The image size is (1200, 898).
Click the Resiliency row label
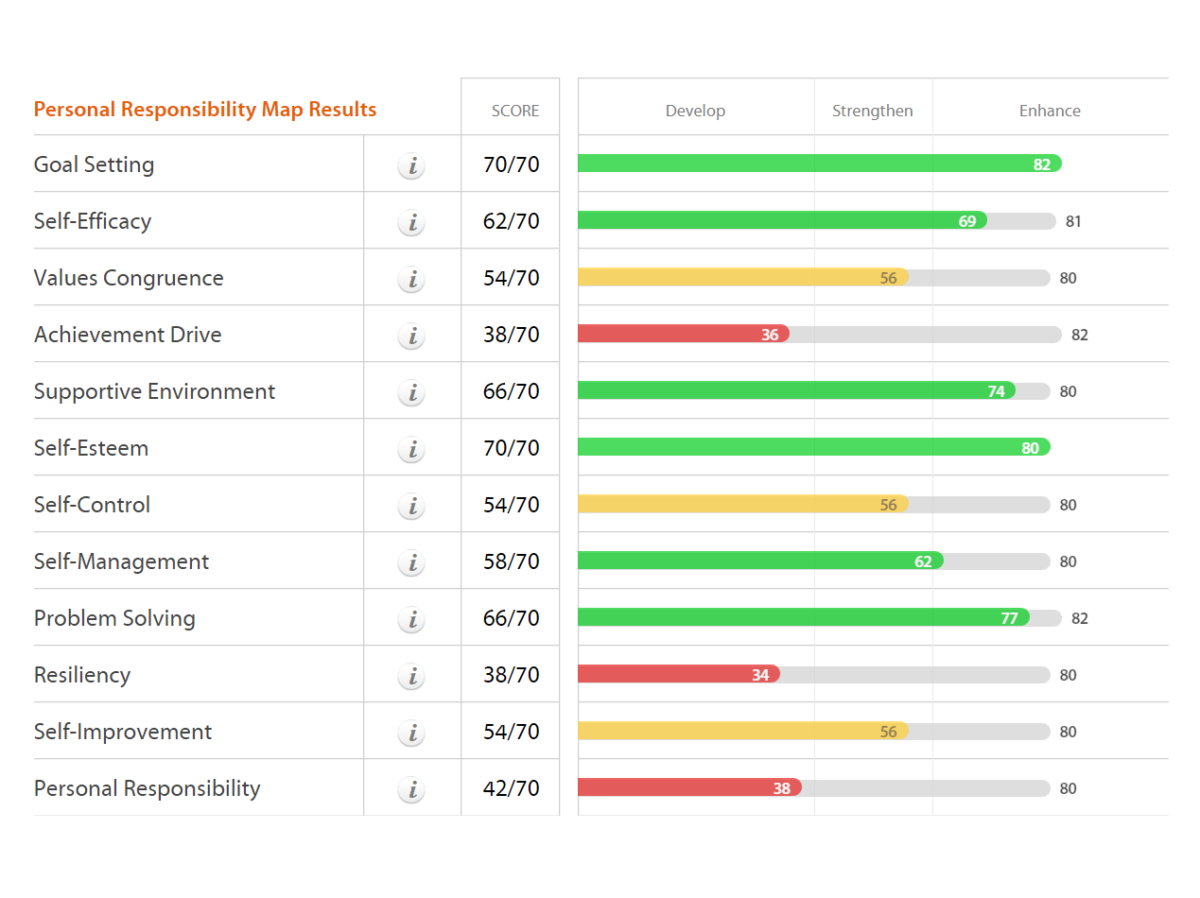82,675
